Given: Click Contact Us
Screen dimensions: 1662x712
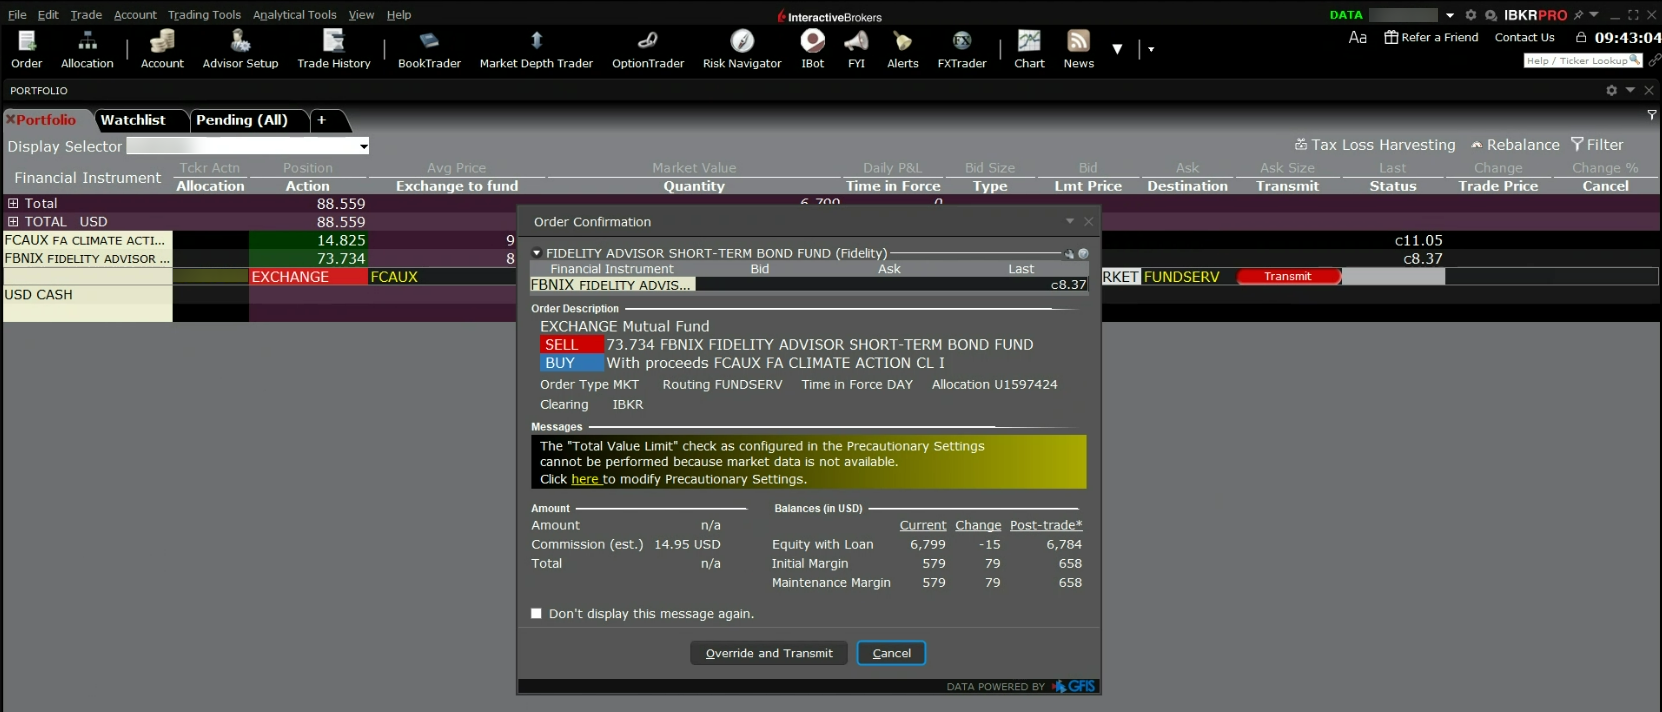Looking at the screenshot, I should tap(1524, 37).
